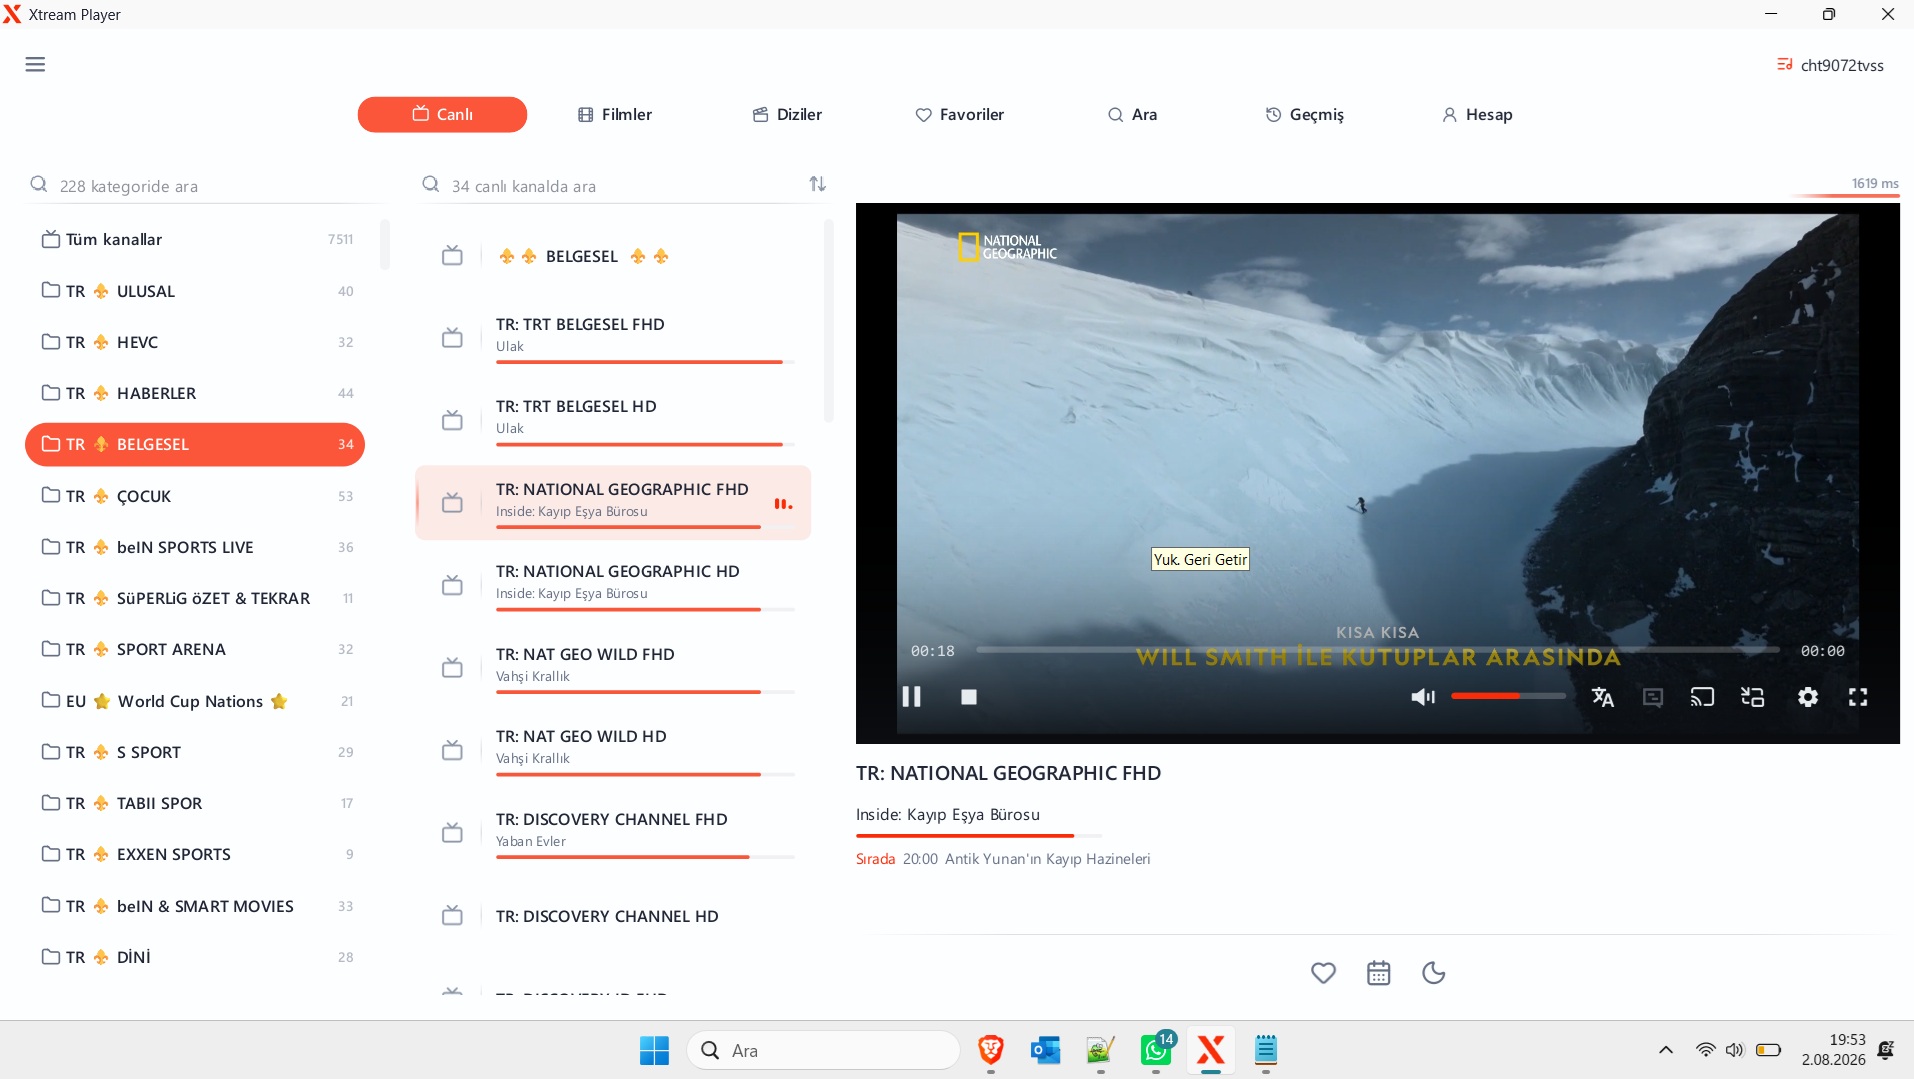Open the taskbar clock and date
The width and height of the screenshot is (1914, 1079).
pos(1833,1050)
